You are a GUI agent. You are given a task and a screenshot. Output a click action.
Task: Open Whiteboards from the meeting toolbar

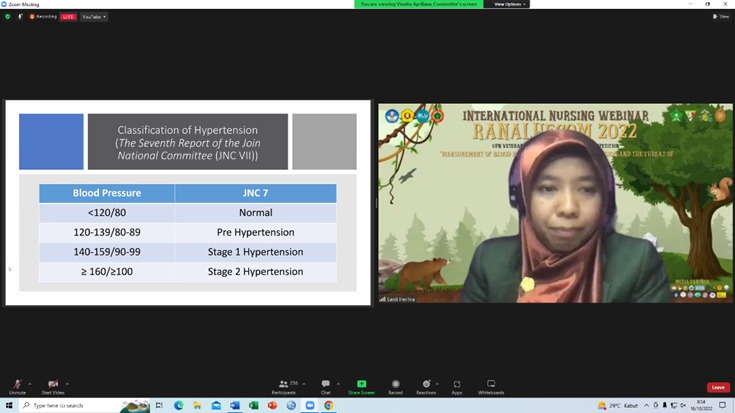click(491, 384)
